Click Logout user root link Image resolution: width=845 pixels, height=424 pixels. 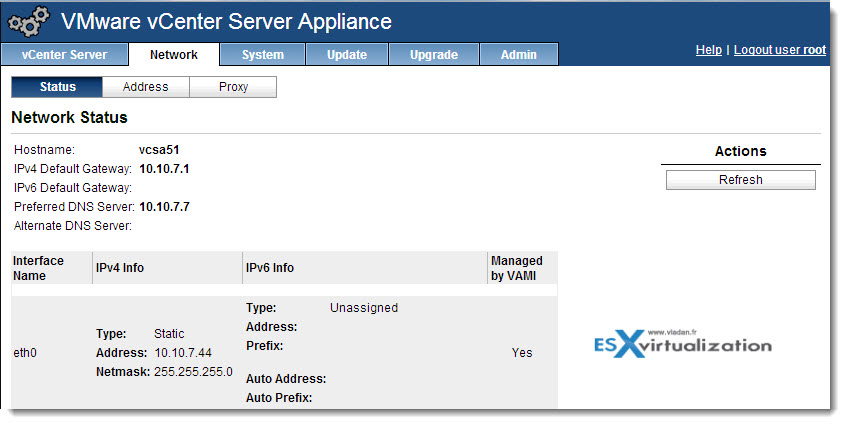(x=780, y=50)
